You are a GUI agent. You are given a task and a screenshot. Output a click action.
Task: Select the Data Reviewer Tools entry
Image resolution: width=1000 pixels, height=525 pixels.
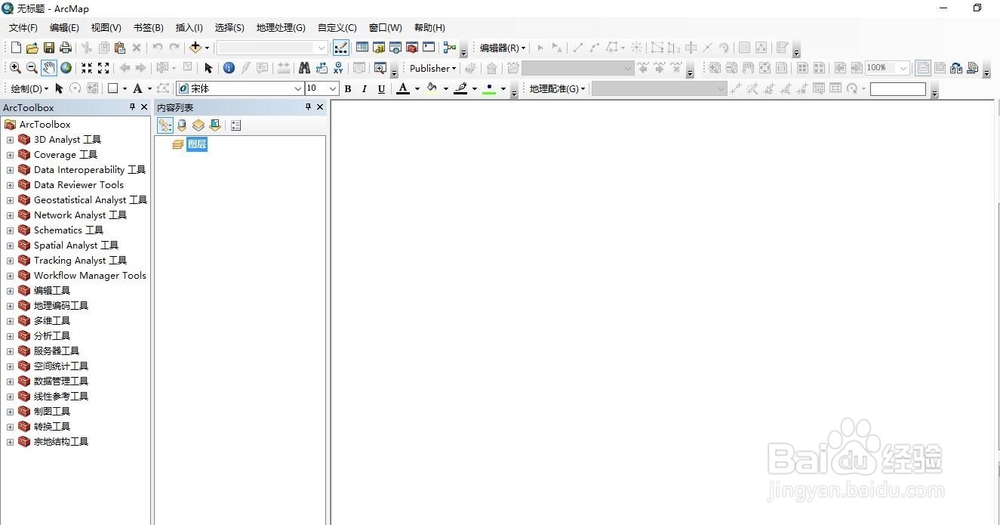[x=78, y=185]
